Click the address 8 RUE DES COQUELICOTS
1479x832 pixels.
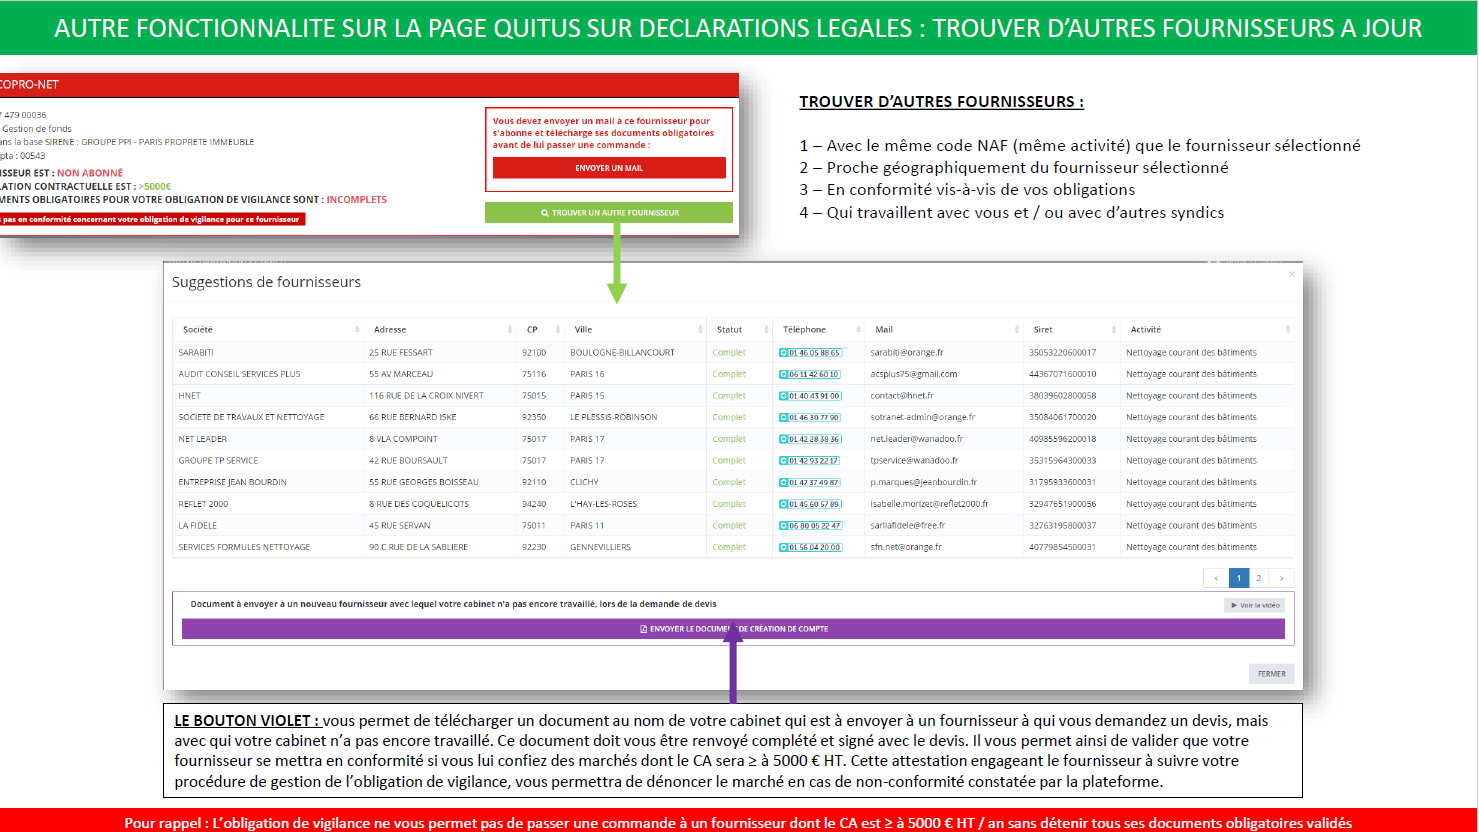(419, 504)
